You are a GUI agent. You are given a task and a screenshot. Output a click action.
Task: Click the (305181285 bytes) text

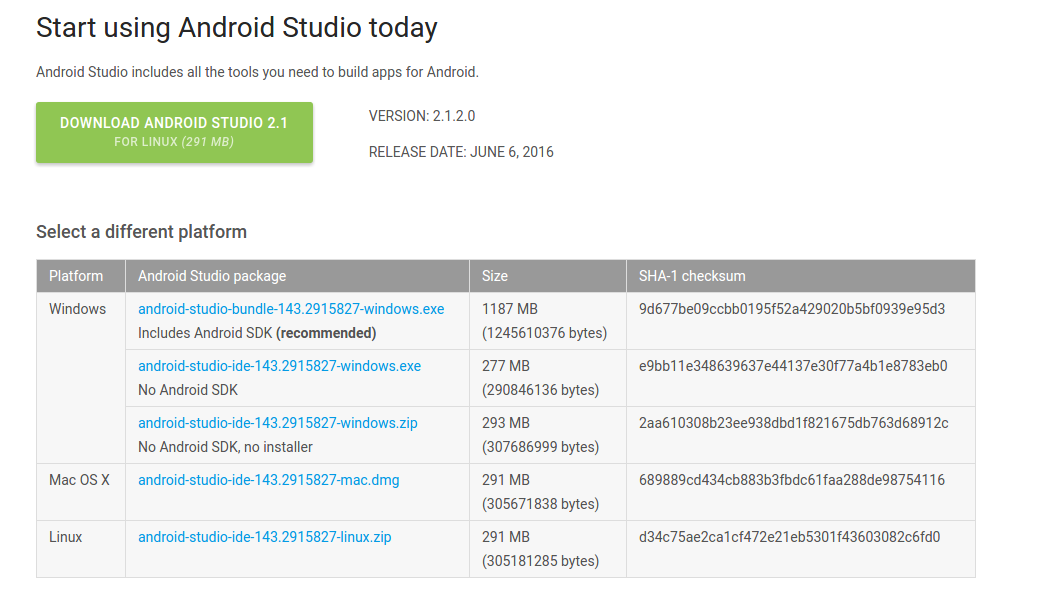click(x=540, y=561)
